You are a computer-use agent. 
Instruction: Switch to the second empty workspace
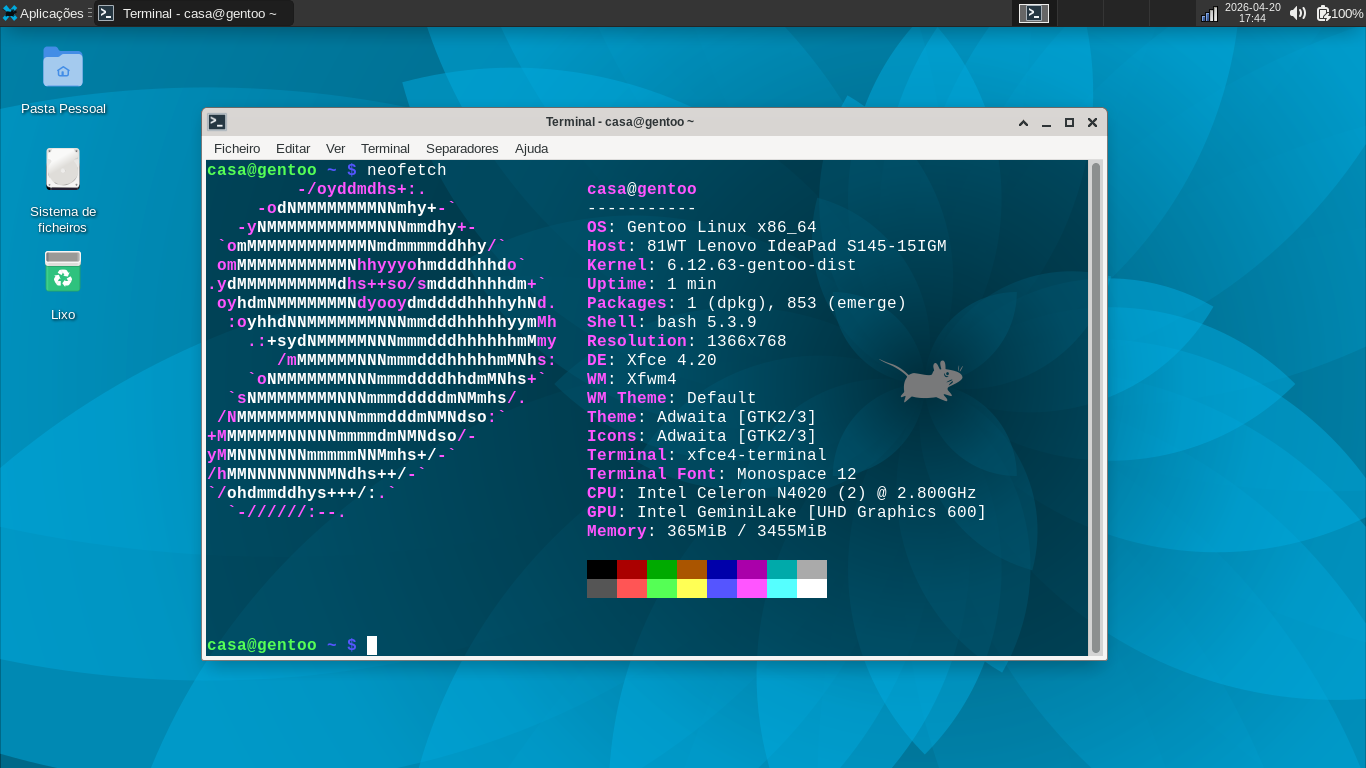tap(1080, 13)
